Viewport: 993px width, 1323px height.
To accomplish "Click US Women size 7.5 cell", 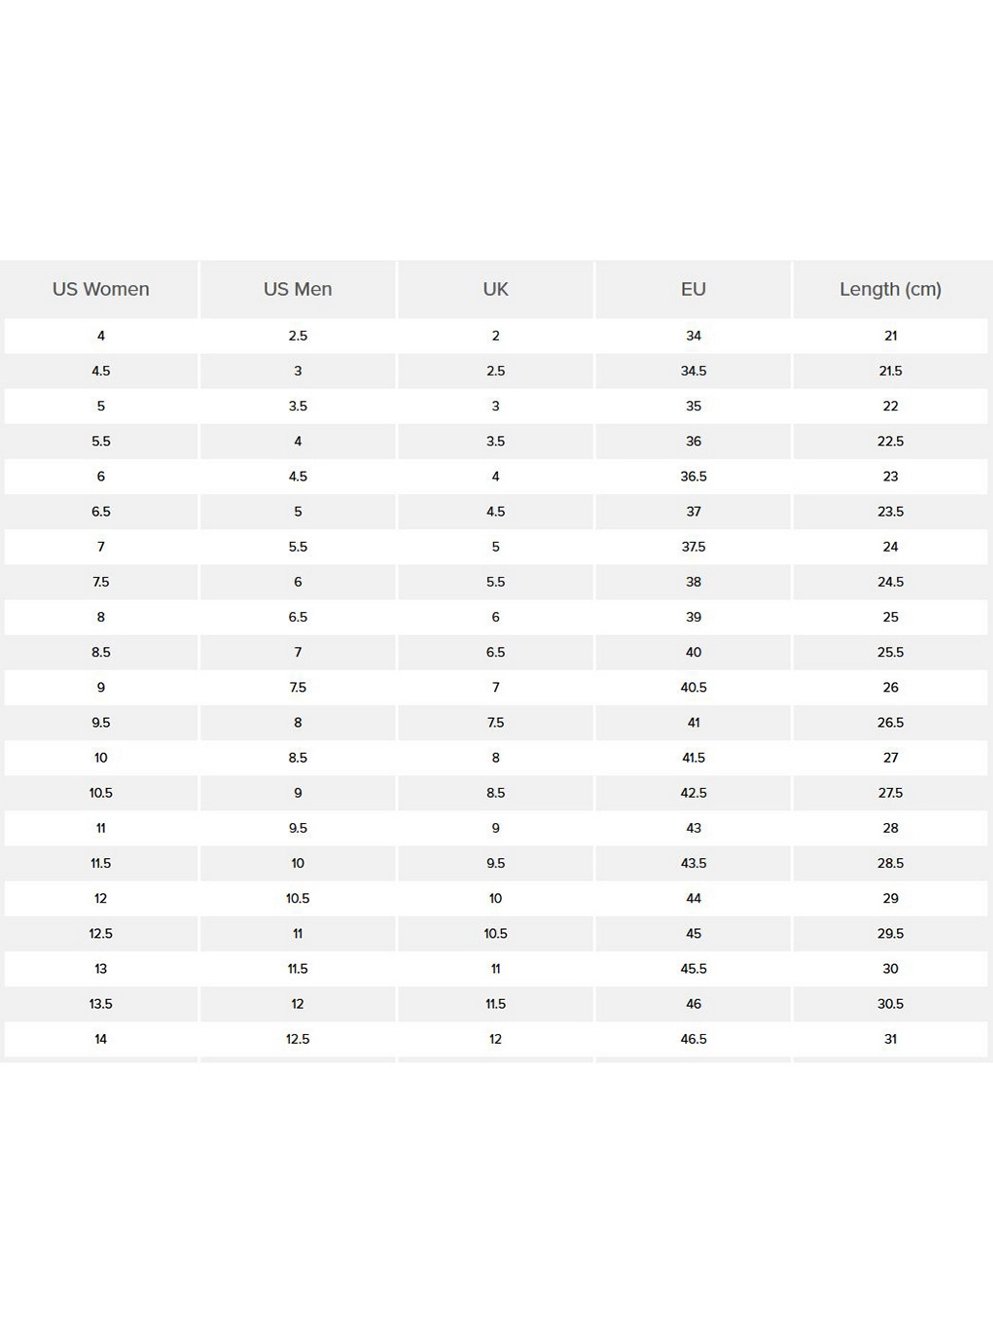I will point(101,582).
